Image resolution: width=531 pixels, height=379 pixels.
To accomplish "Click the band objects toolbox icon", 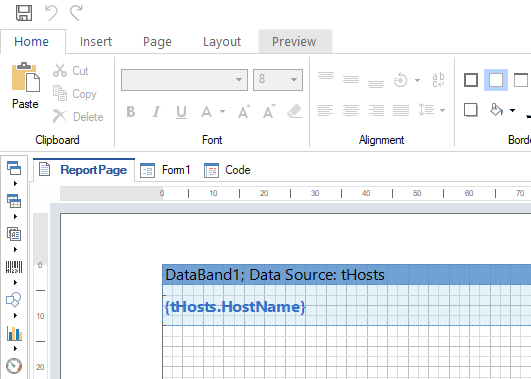I will (x=14, y=168).
